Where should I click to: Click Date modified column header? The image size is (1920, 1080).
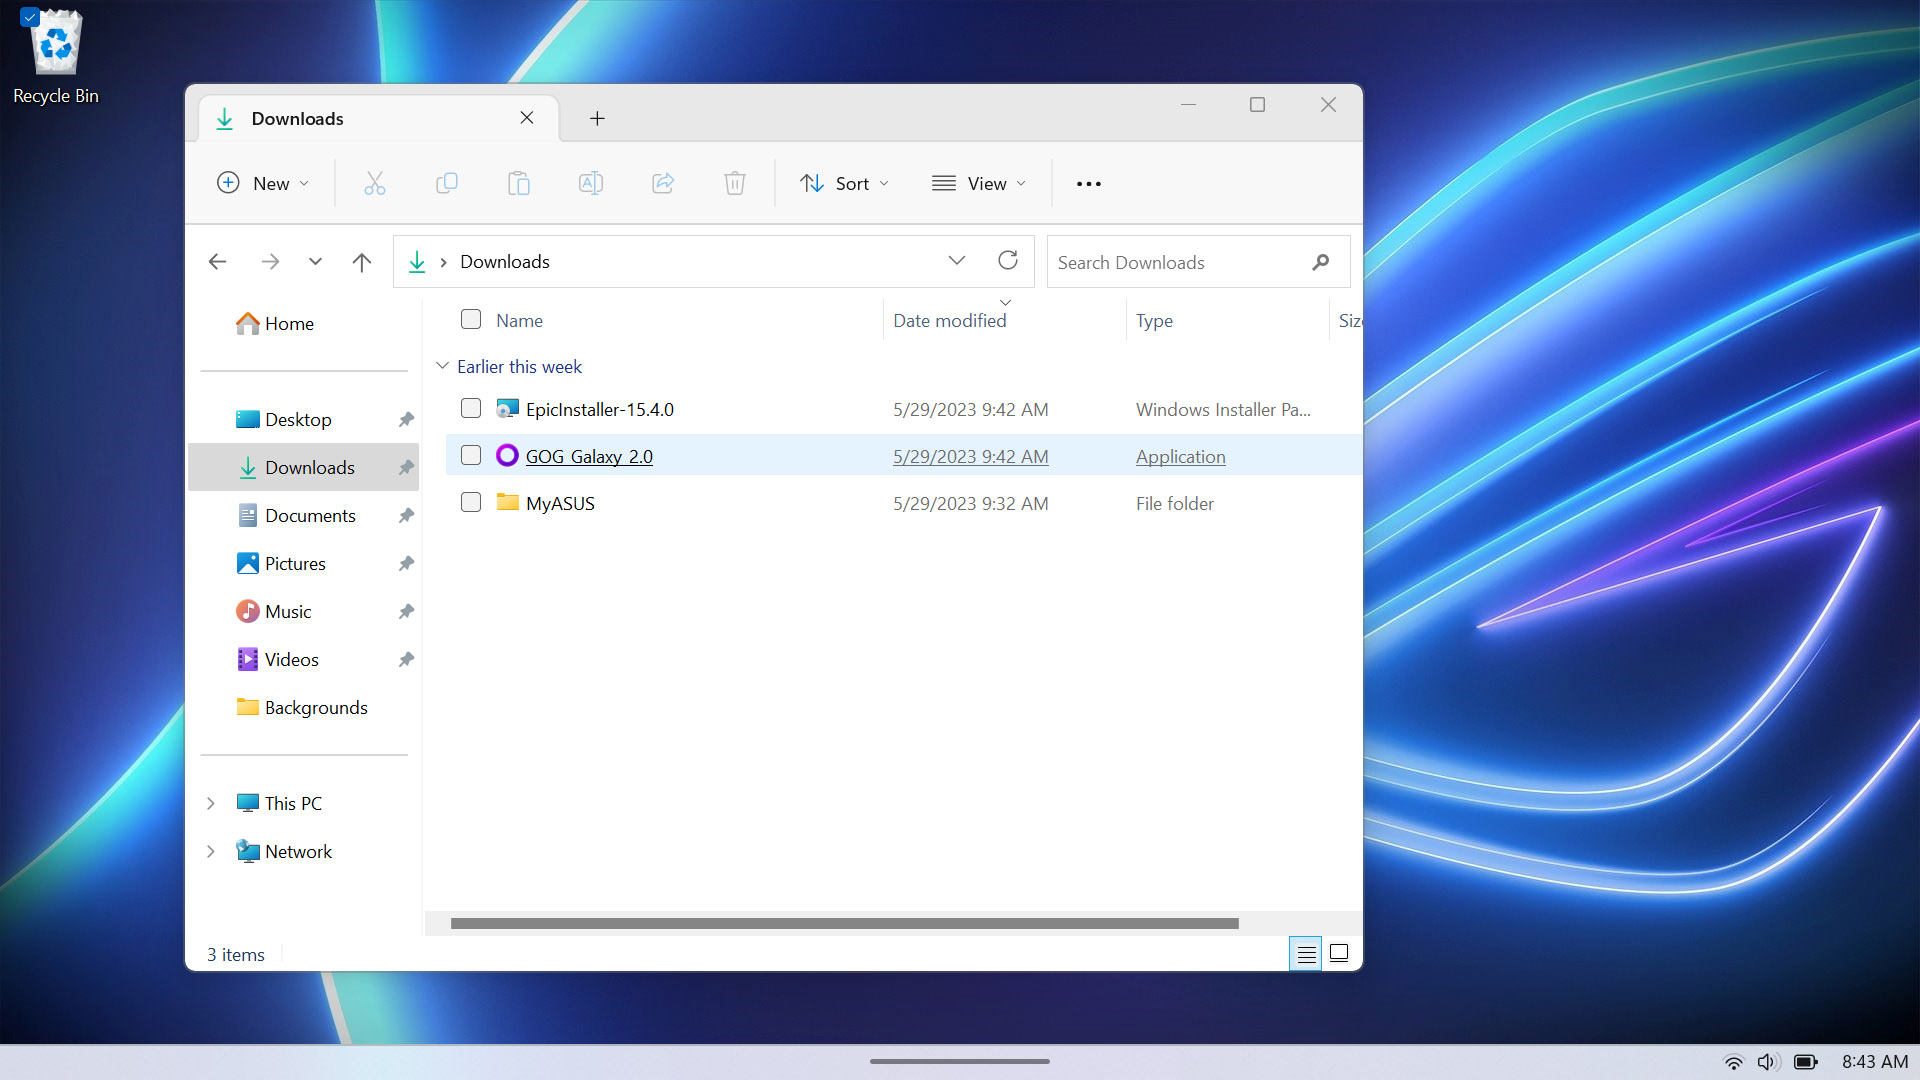pos(949,319)
